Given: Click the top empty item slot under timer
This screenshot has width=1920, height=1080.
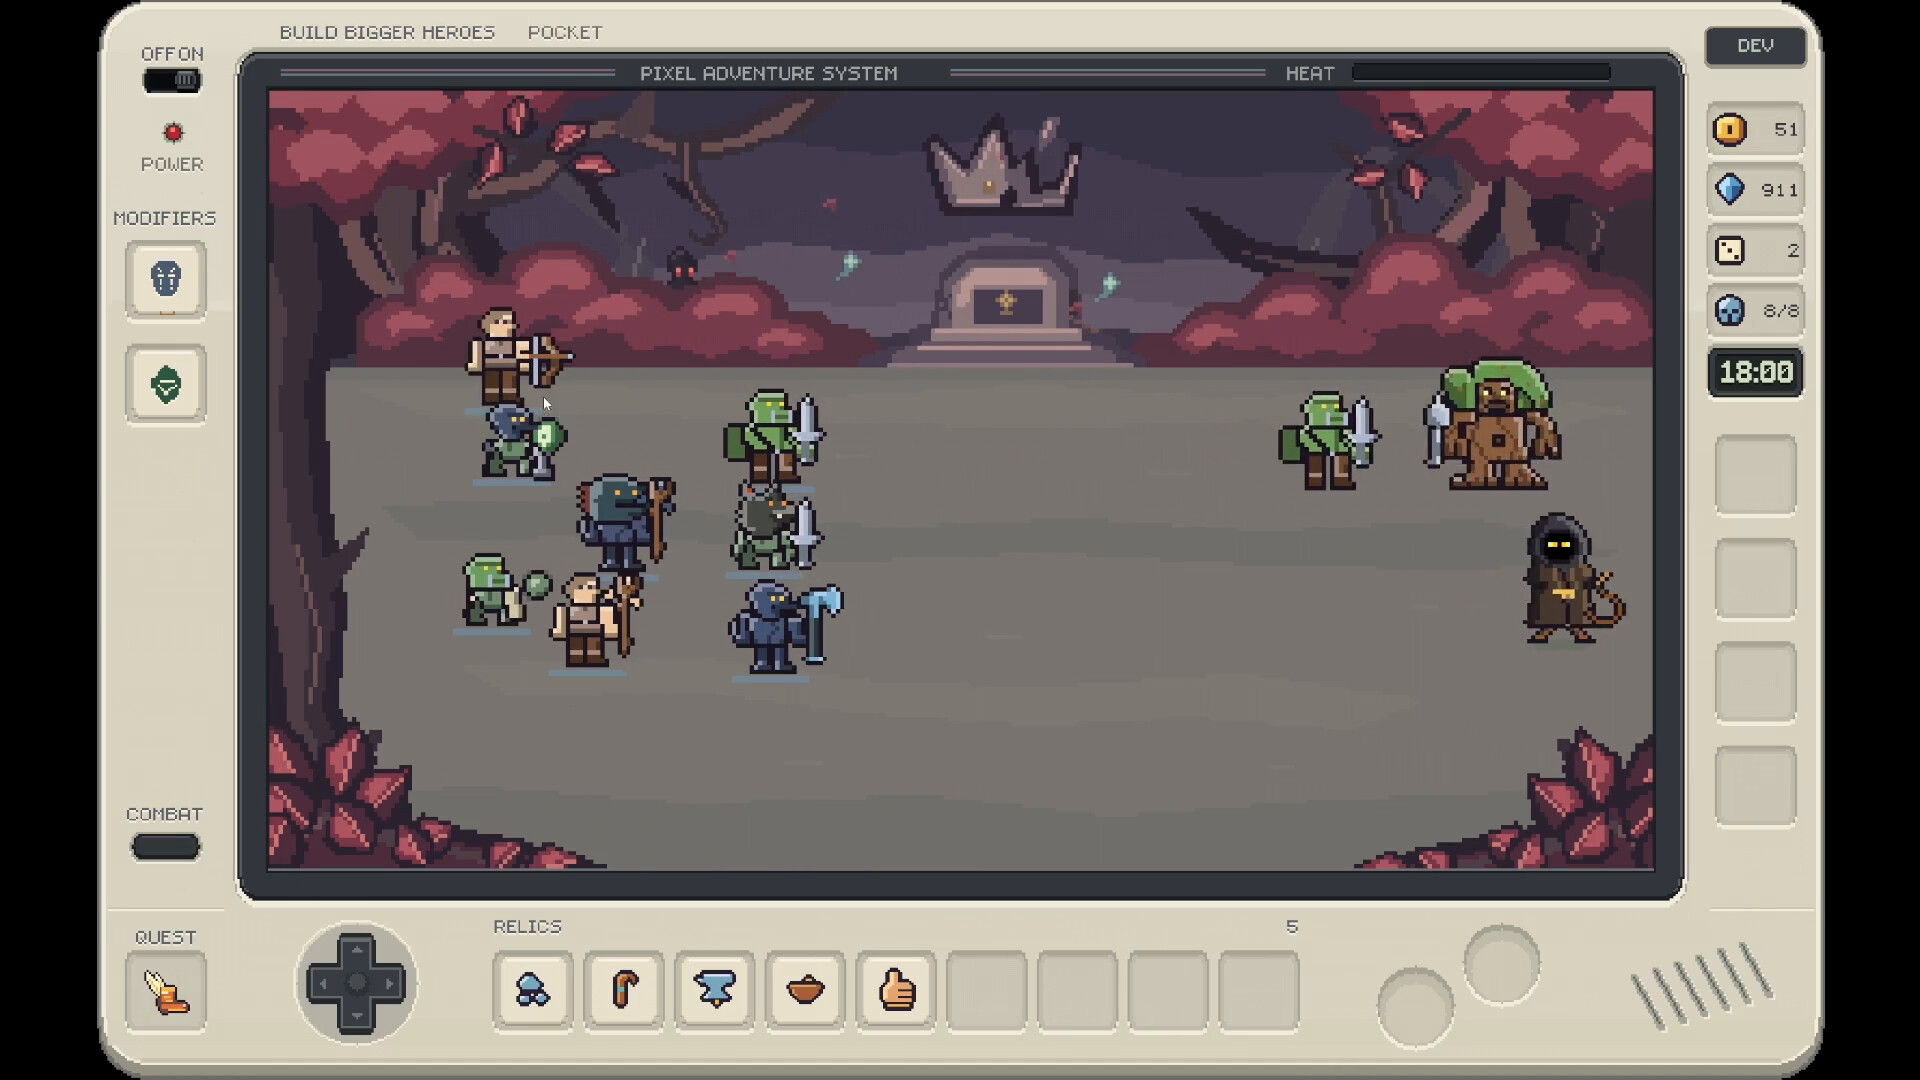Looking at the screenshot, I should (x=1756, y=474).
